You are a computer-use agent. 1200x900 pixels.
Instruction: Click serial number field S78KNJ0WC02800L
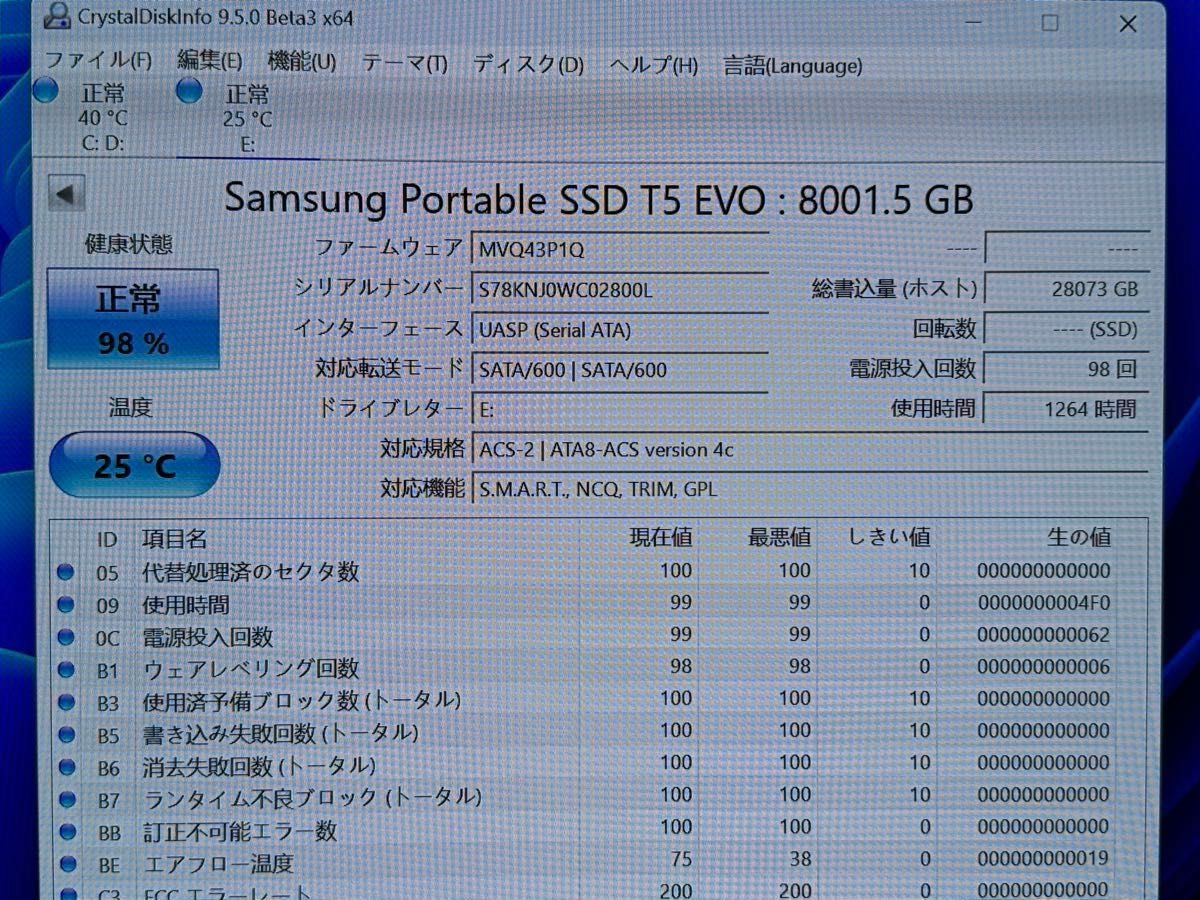tap(619, 289)
